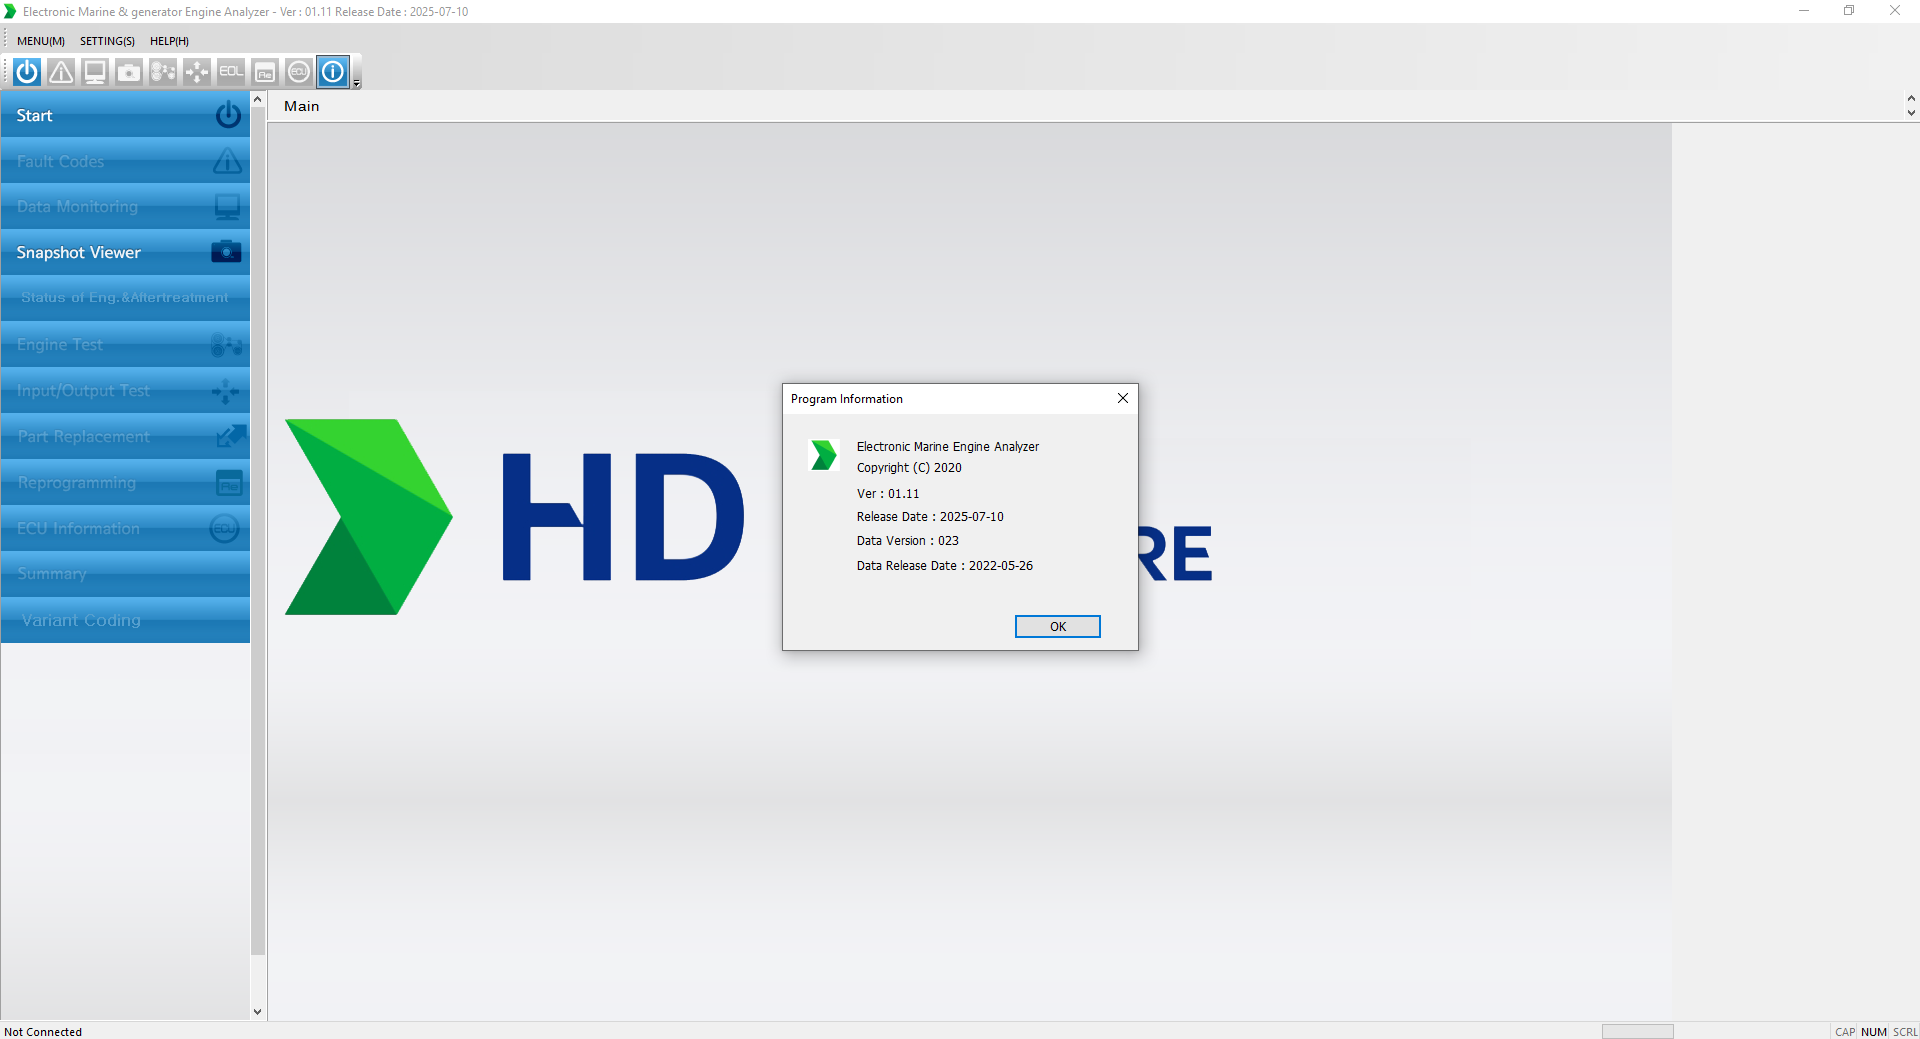Open Part Replacement from the sidebar
The width and height of the screenshot is (1920, 1039).
(125, 437)
